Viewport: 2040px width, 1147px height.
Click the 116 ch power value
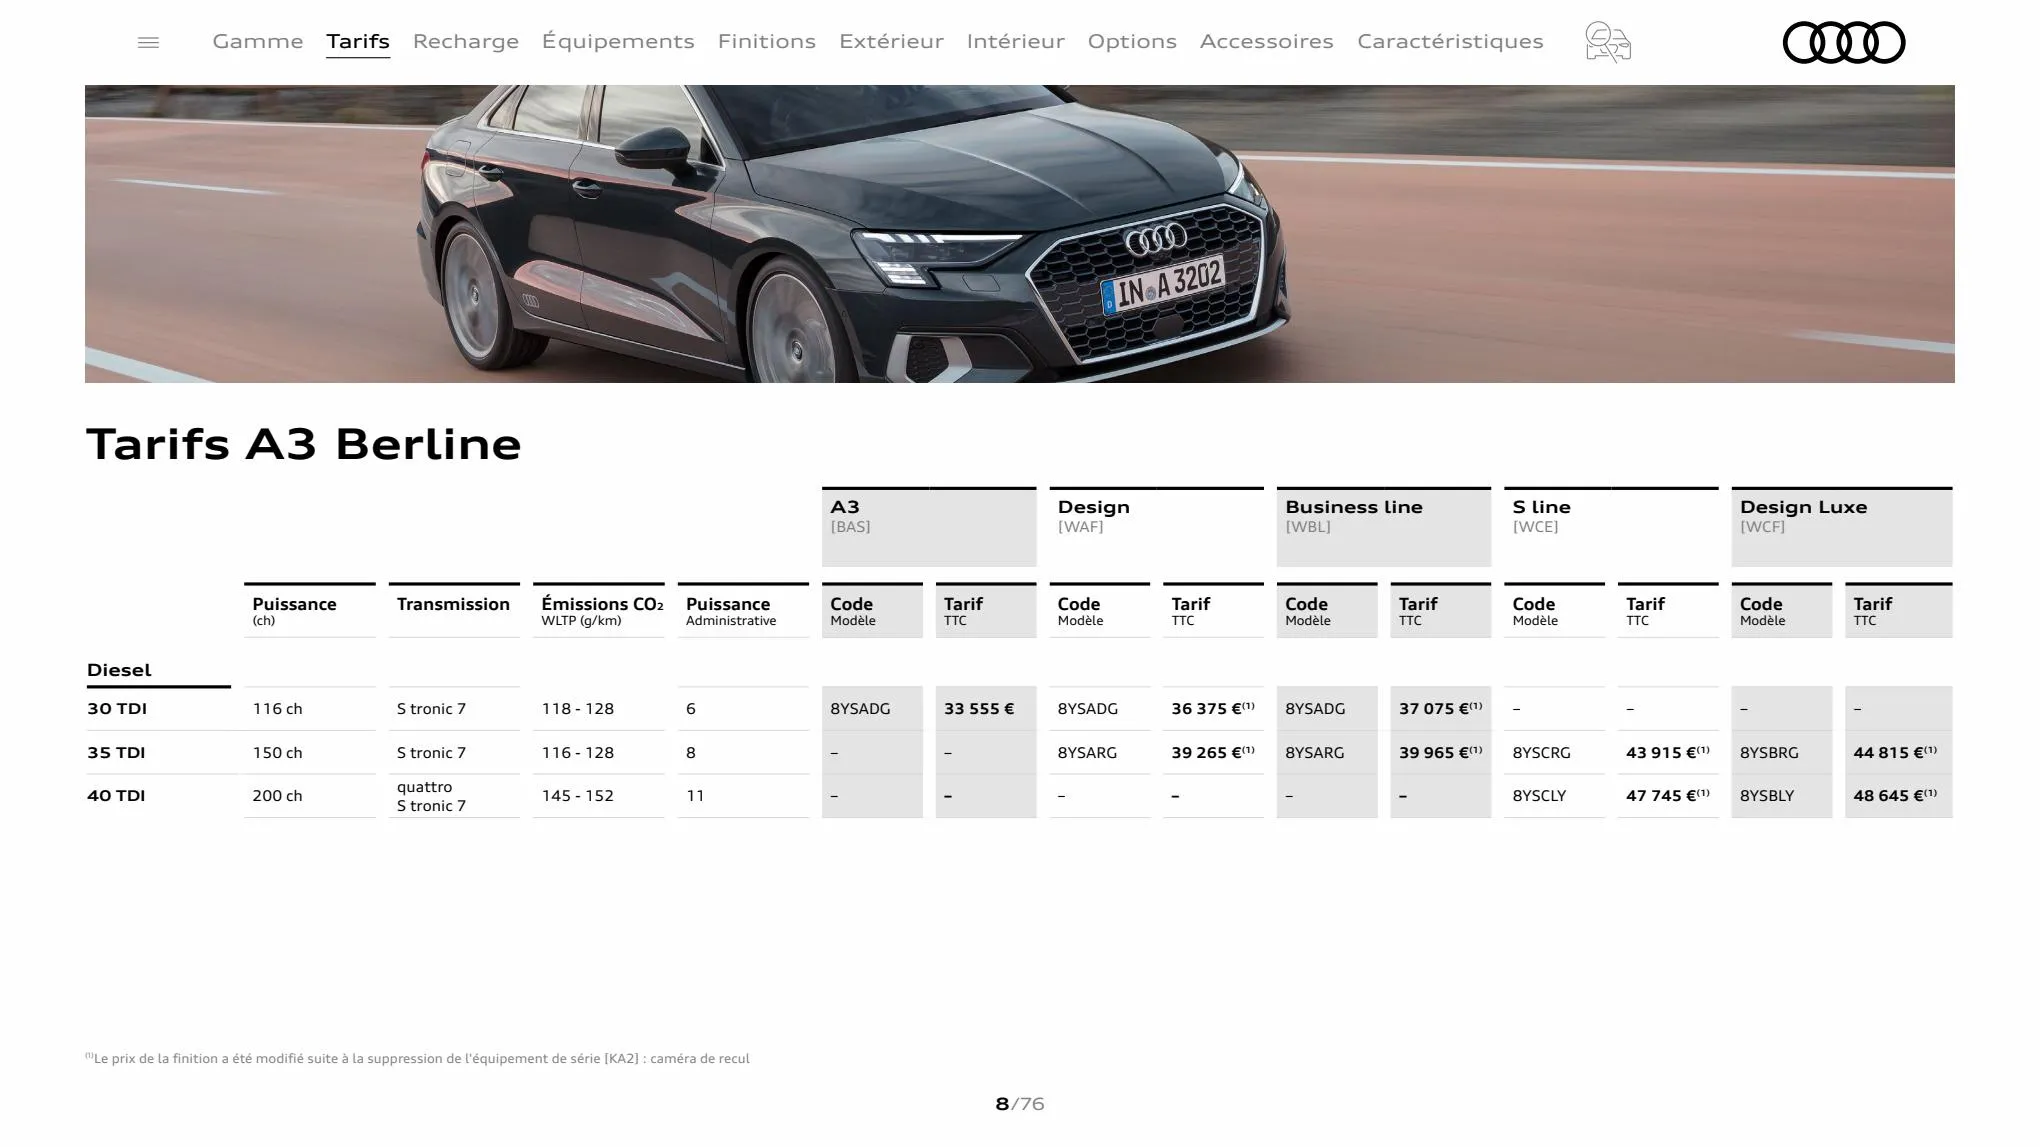277,709
